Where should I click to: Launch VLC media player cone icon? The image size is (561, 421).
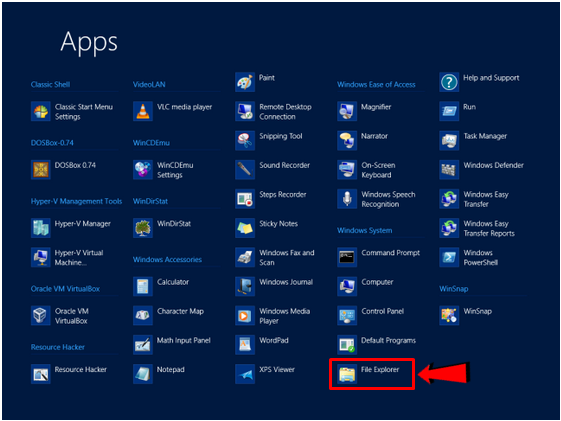pyautogui.click(x=143, y=111)
